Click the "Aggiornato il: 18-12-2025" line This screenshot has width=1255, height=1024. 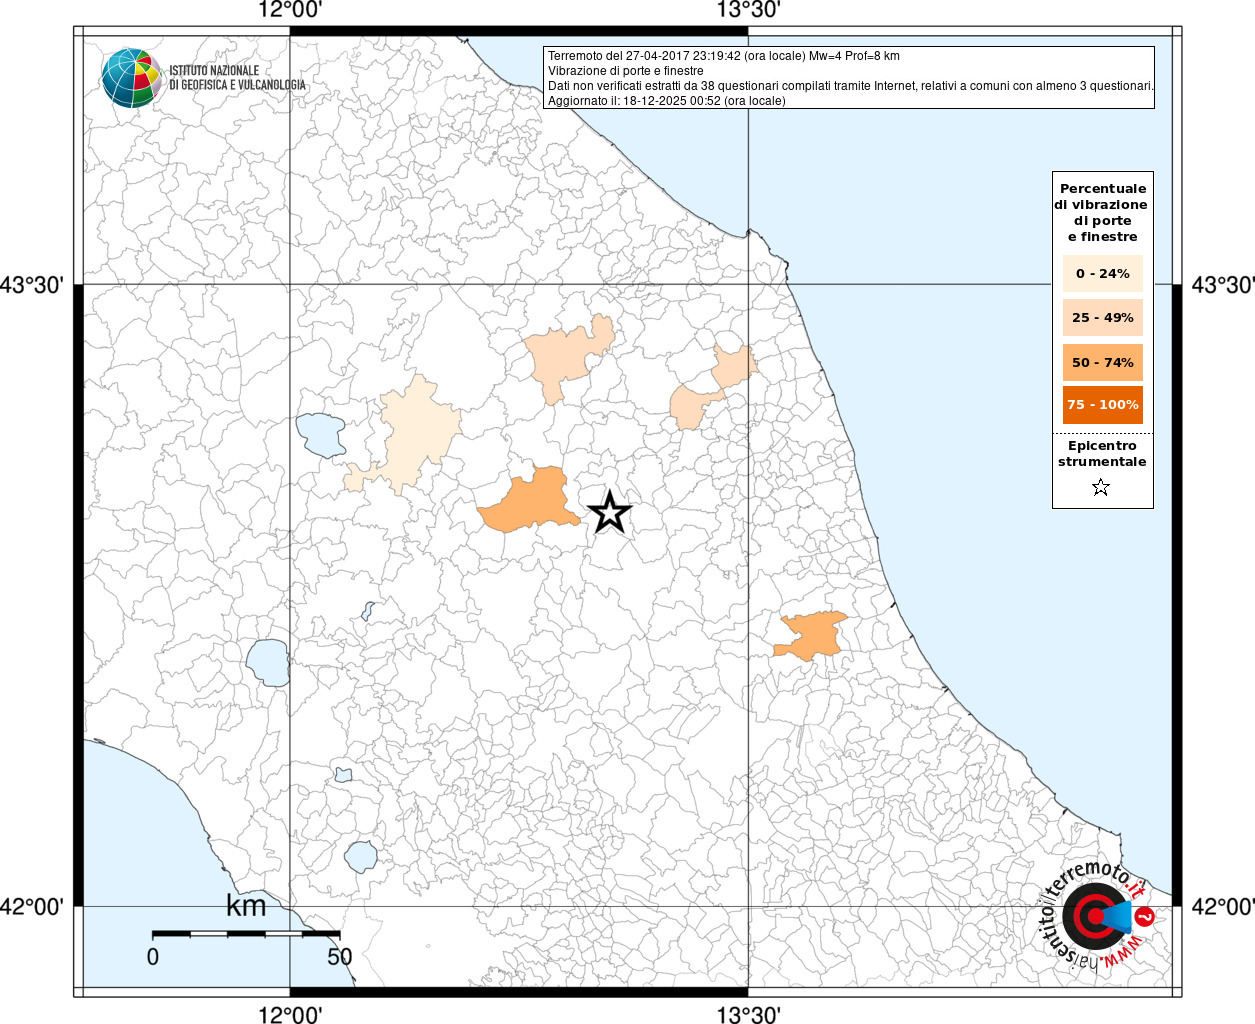pyautogui.click(x=667, y=101)
